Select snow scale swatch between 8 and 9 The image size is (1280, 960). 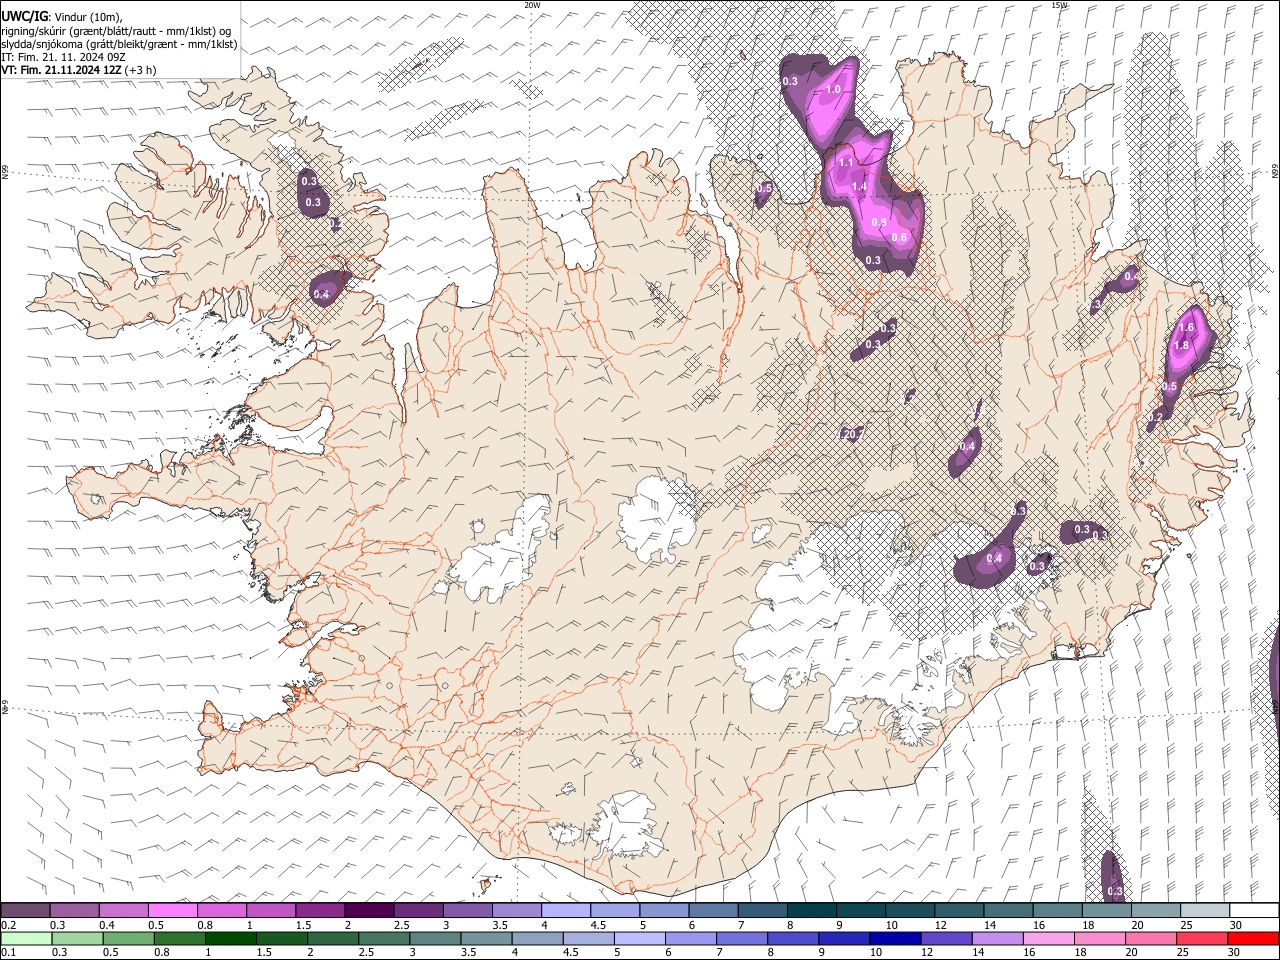coord(813,910)
